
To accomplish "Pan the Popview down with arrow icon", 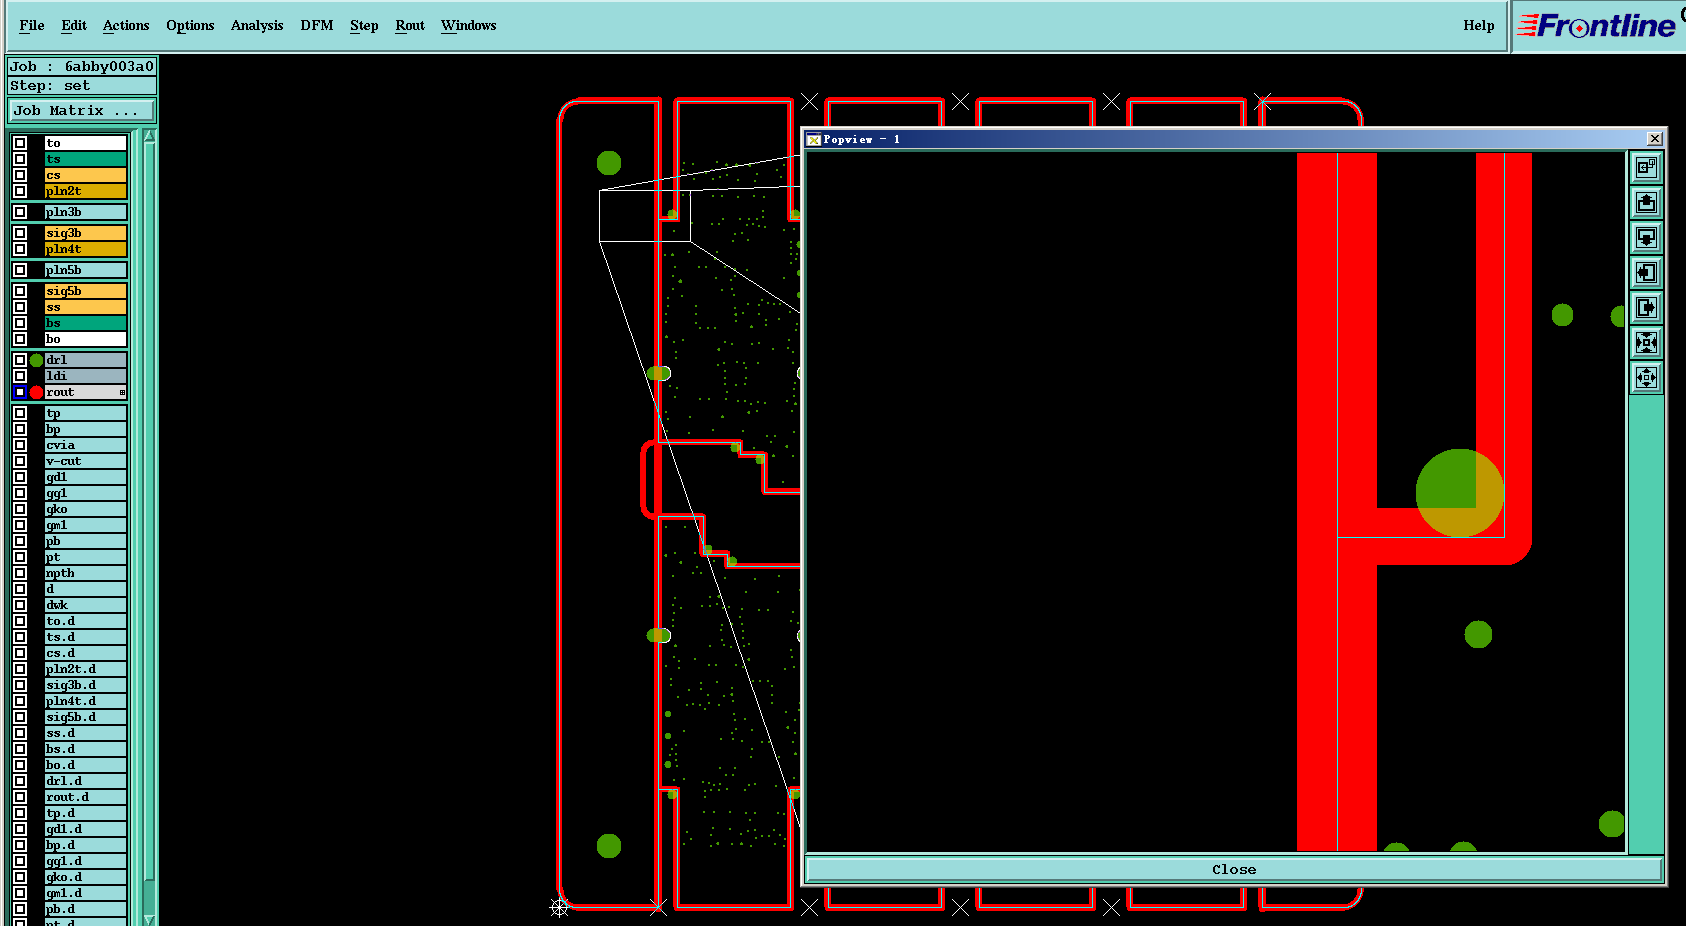I will [1646, 238].
